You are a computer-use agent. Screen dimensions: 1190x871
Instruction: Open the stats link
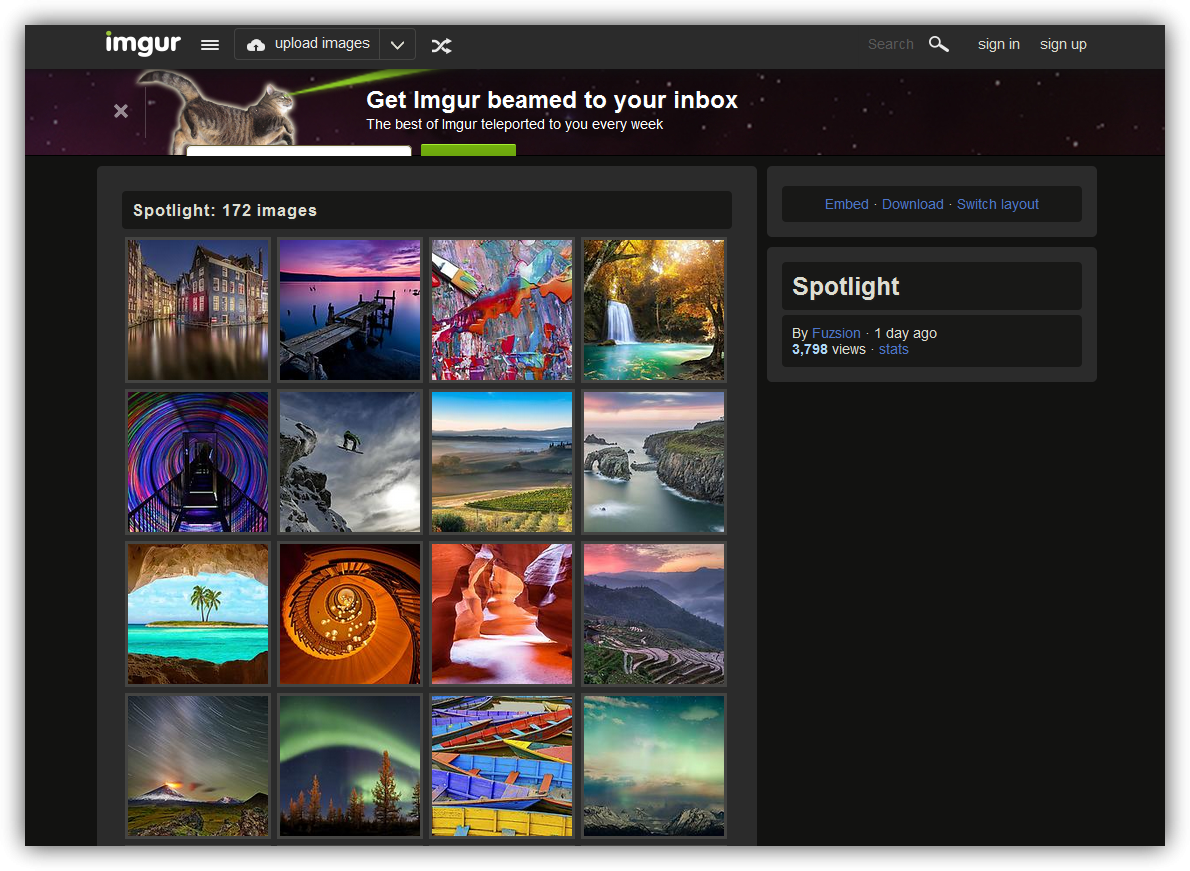(x=893, y=349)
